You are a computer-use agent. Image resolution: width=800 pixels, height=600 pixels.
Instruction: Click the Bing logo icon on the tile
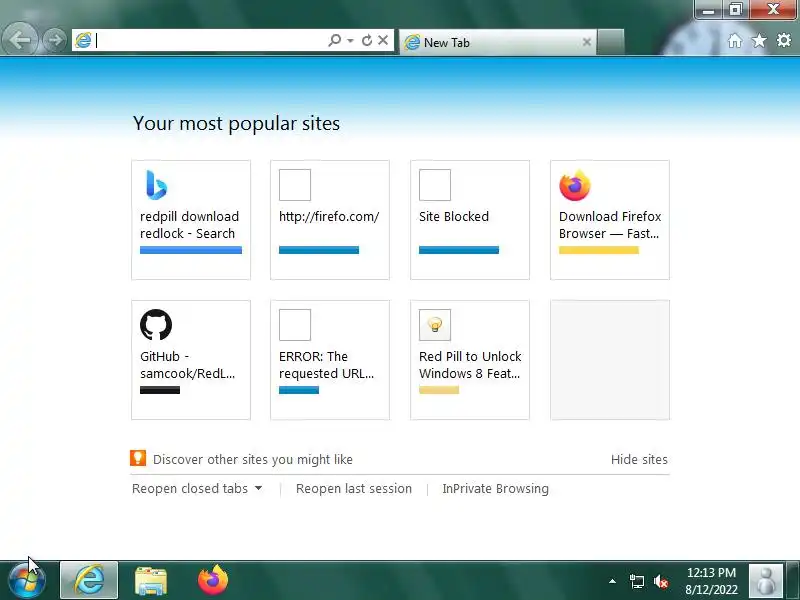coord(156,185)
